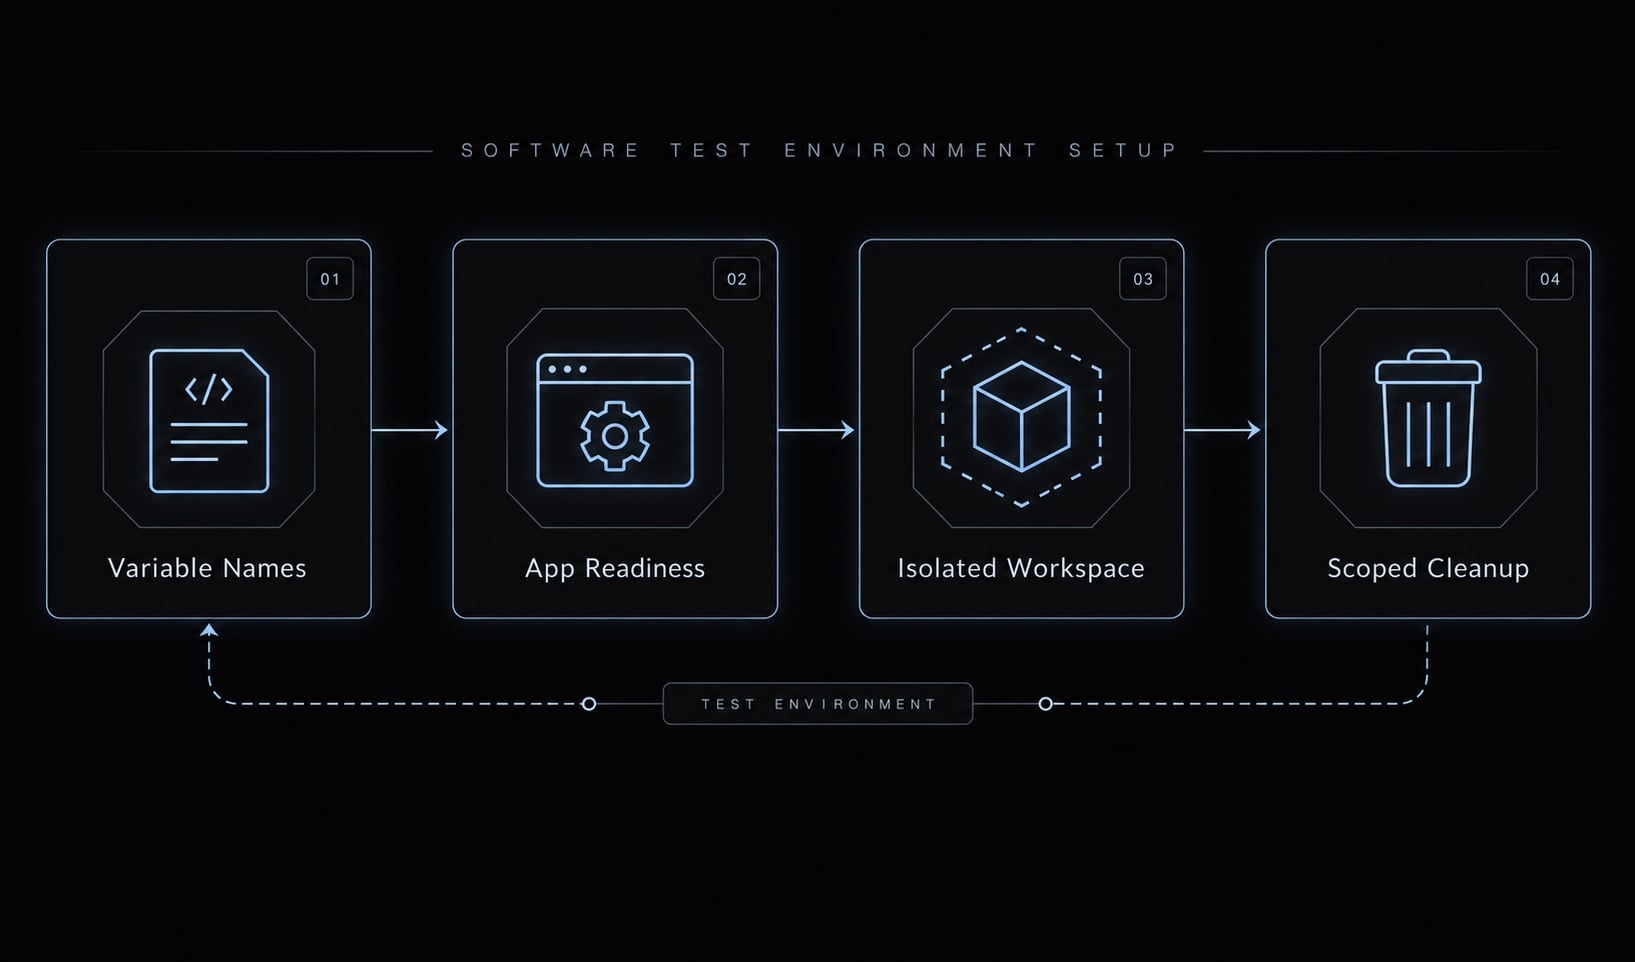Click the dashed hexagon cube icon
Image resolution: width=1635 pixels, height=962 pixels.
click(1021, 417)
